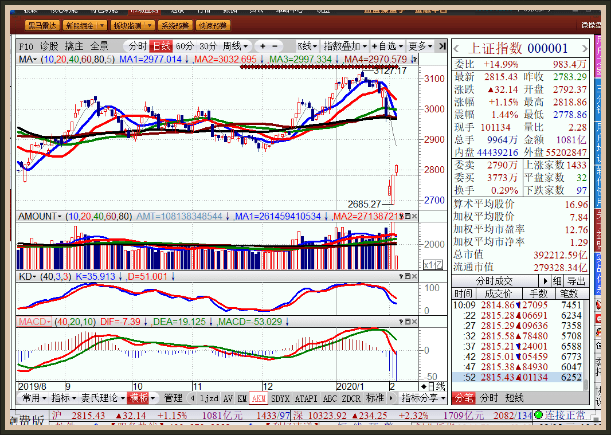Close the AMOUNT indicator panel
Image resolution: width=611 pixels, height=435 pixels.
tap(414, 216)
